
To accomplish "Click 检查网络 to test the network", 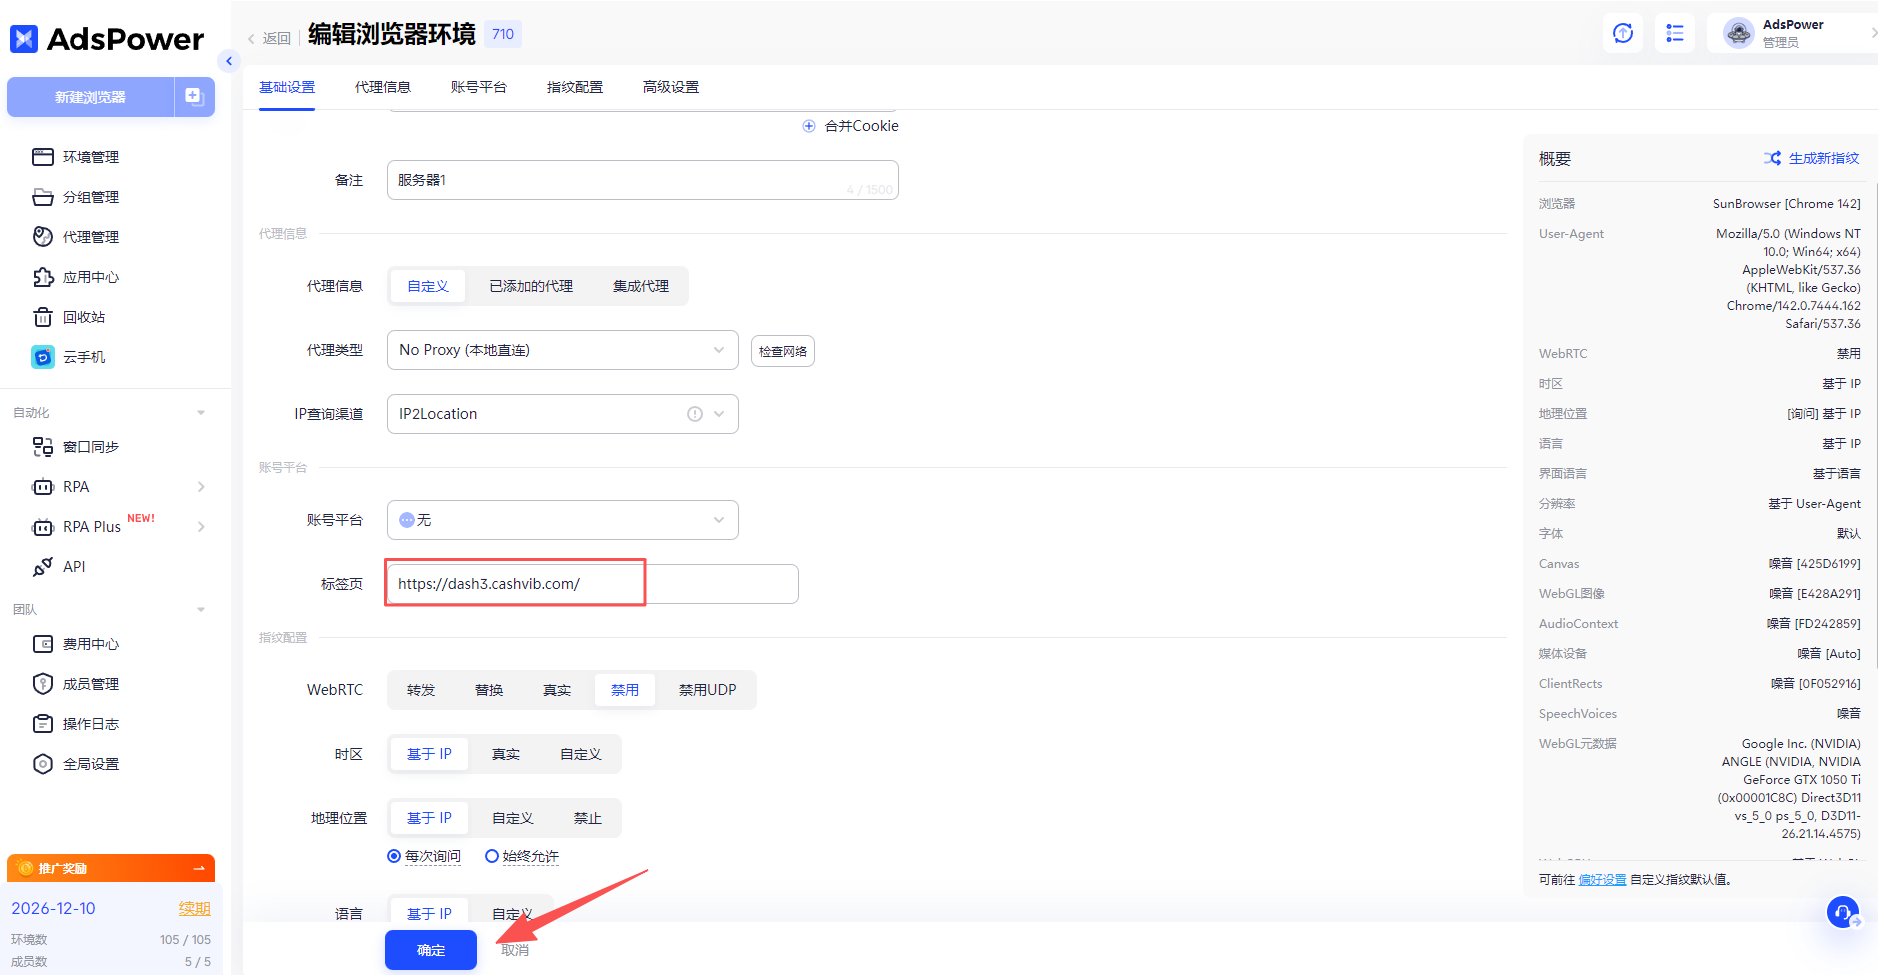I will (x=783, y=350).
